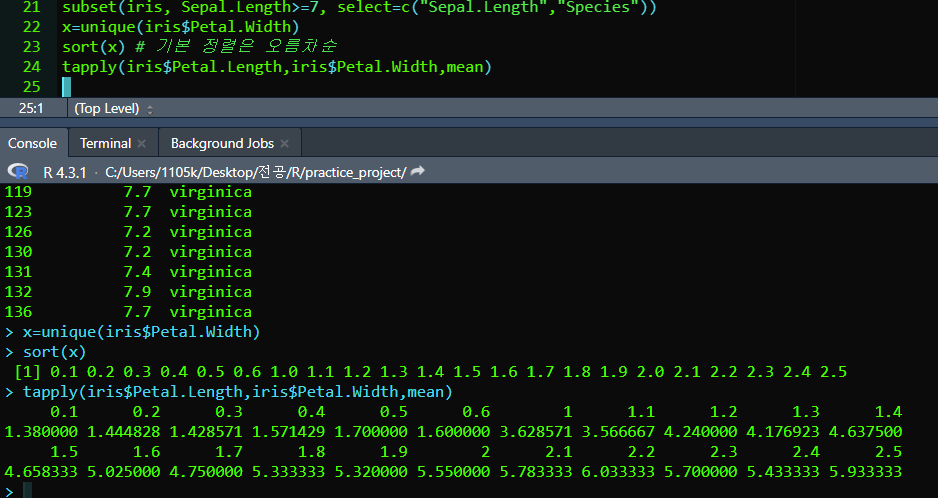Click the 25:1 cursor position indicator
Image resolution: width=938 pixels, height=498 pixels.
(31, 109)
